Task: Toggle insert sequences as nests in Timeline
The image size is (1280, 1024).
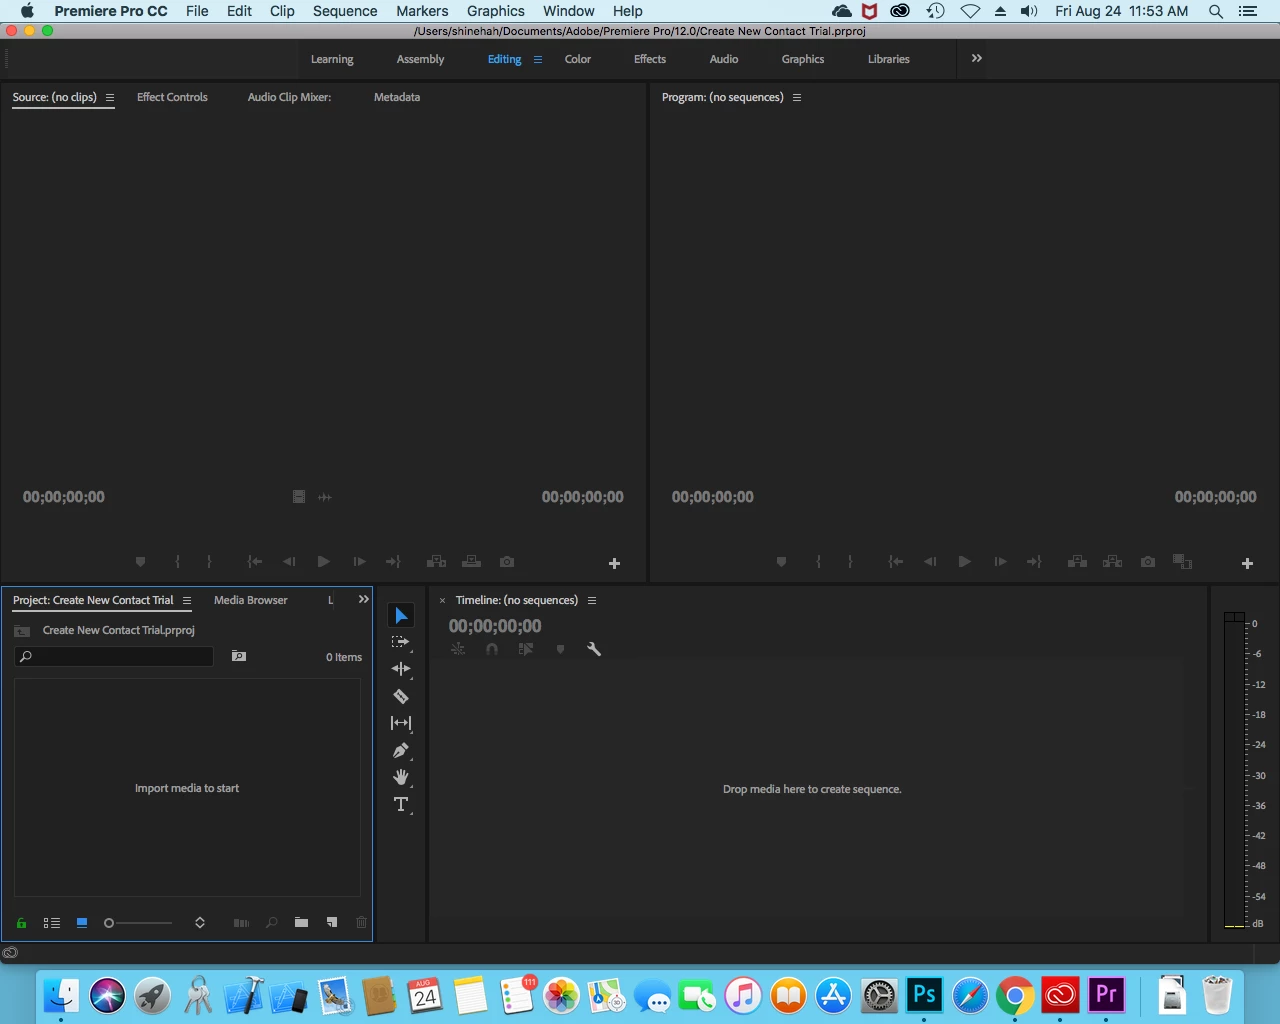Action: (x=458, y=649)
